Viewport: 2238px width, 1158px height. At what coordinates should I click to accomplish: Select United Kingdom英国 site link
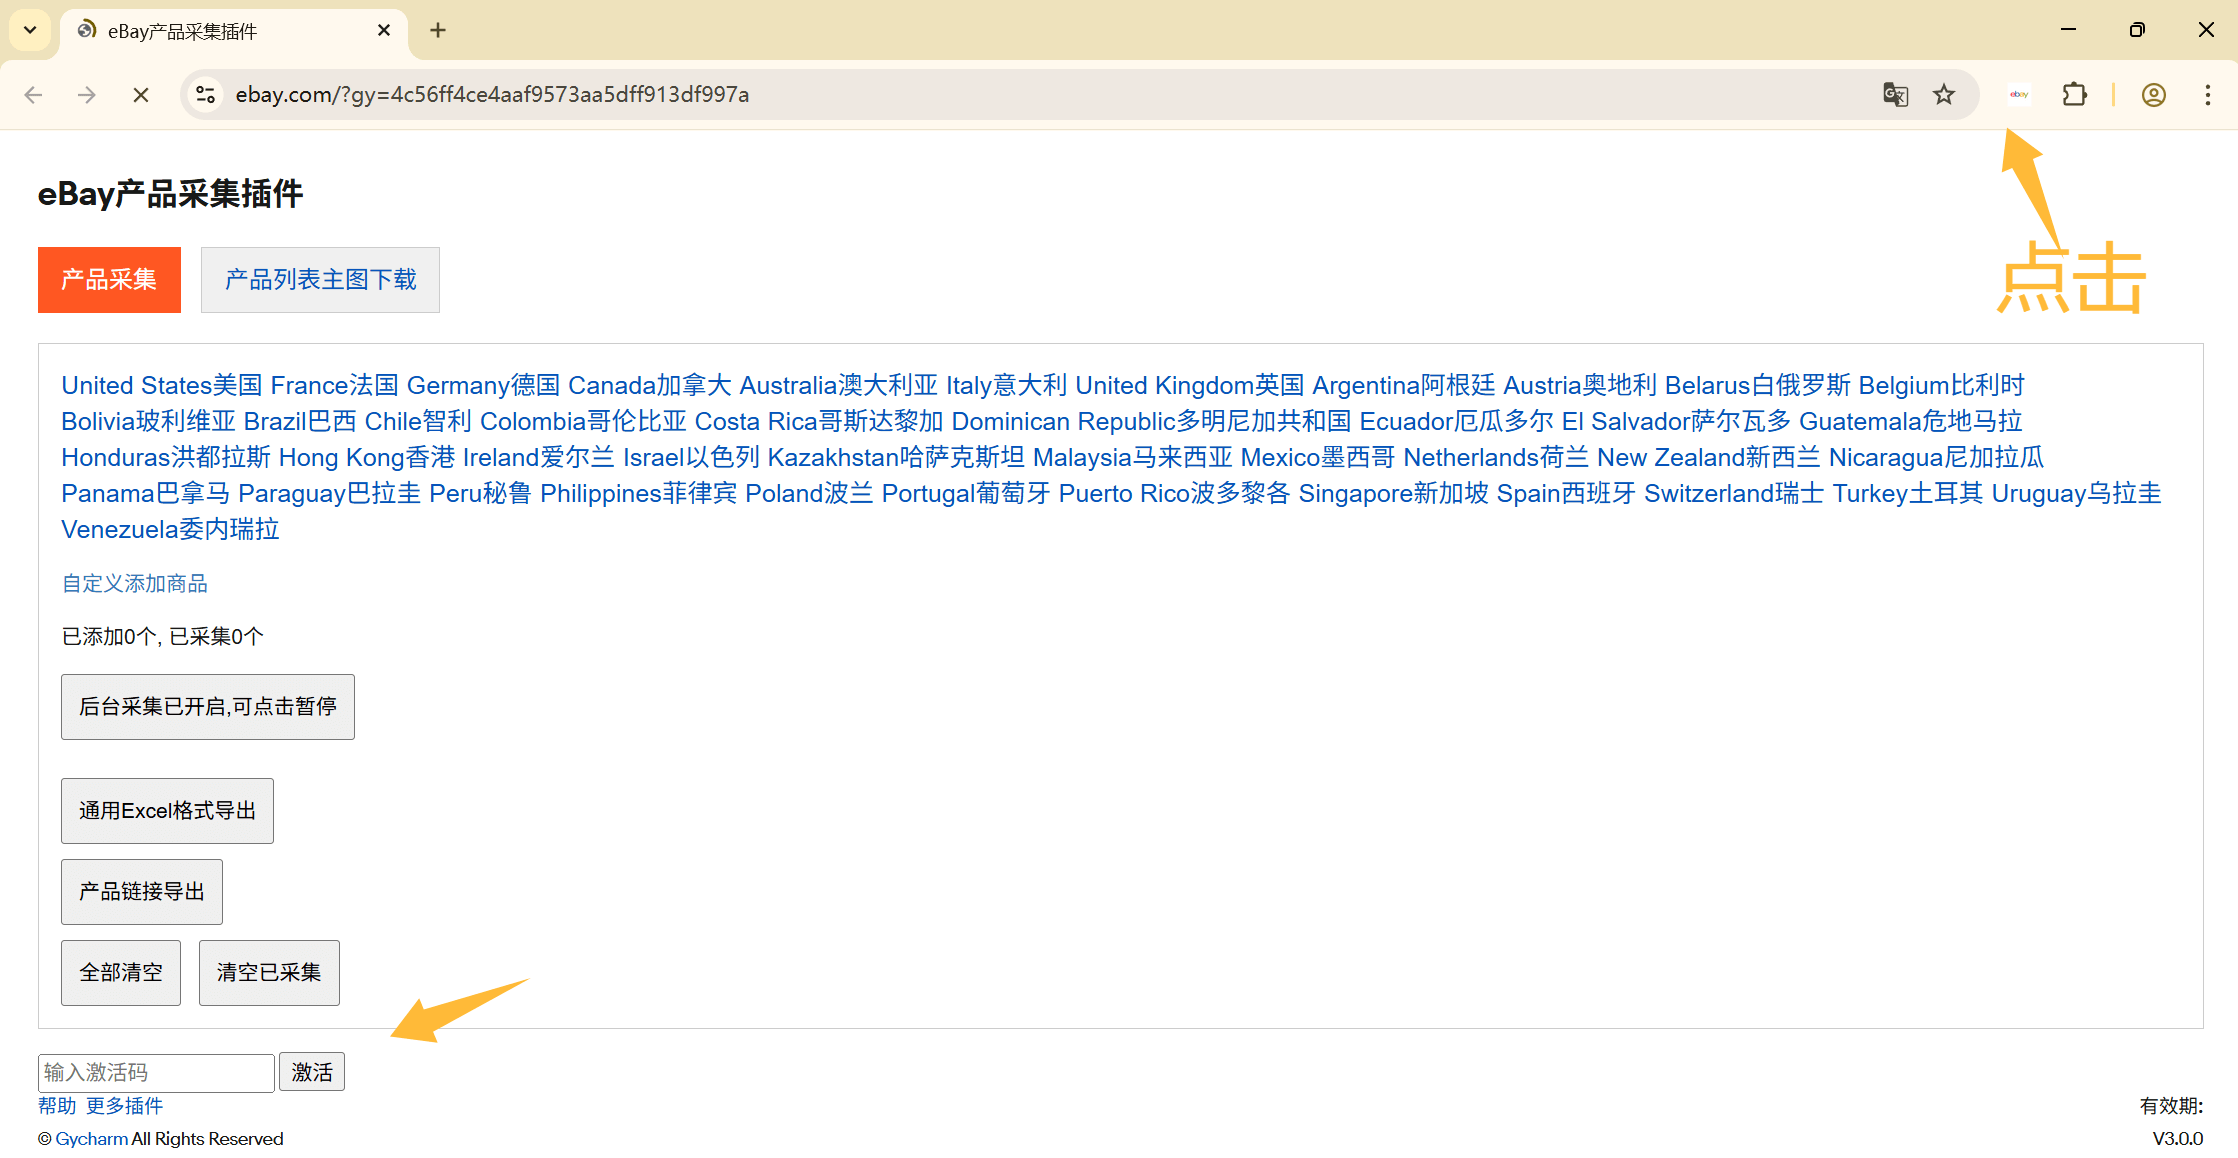[x=1190, y=386]
